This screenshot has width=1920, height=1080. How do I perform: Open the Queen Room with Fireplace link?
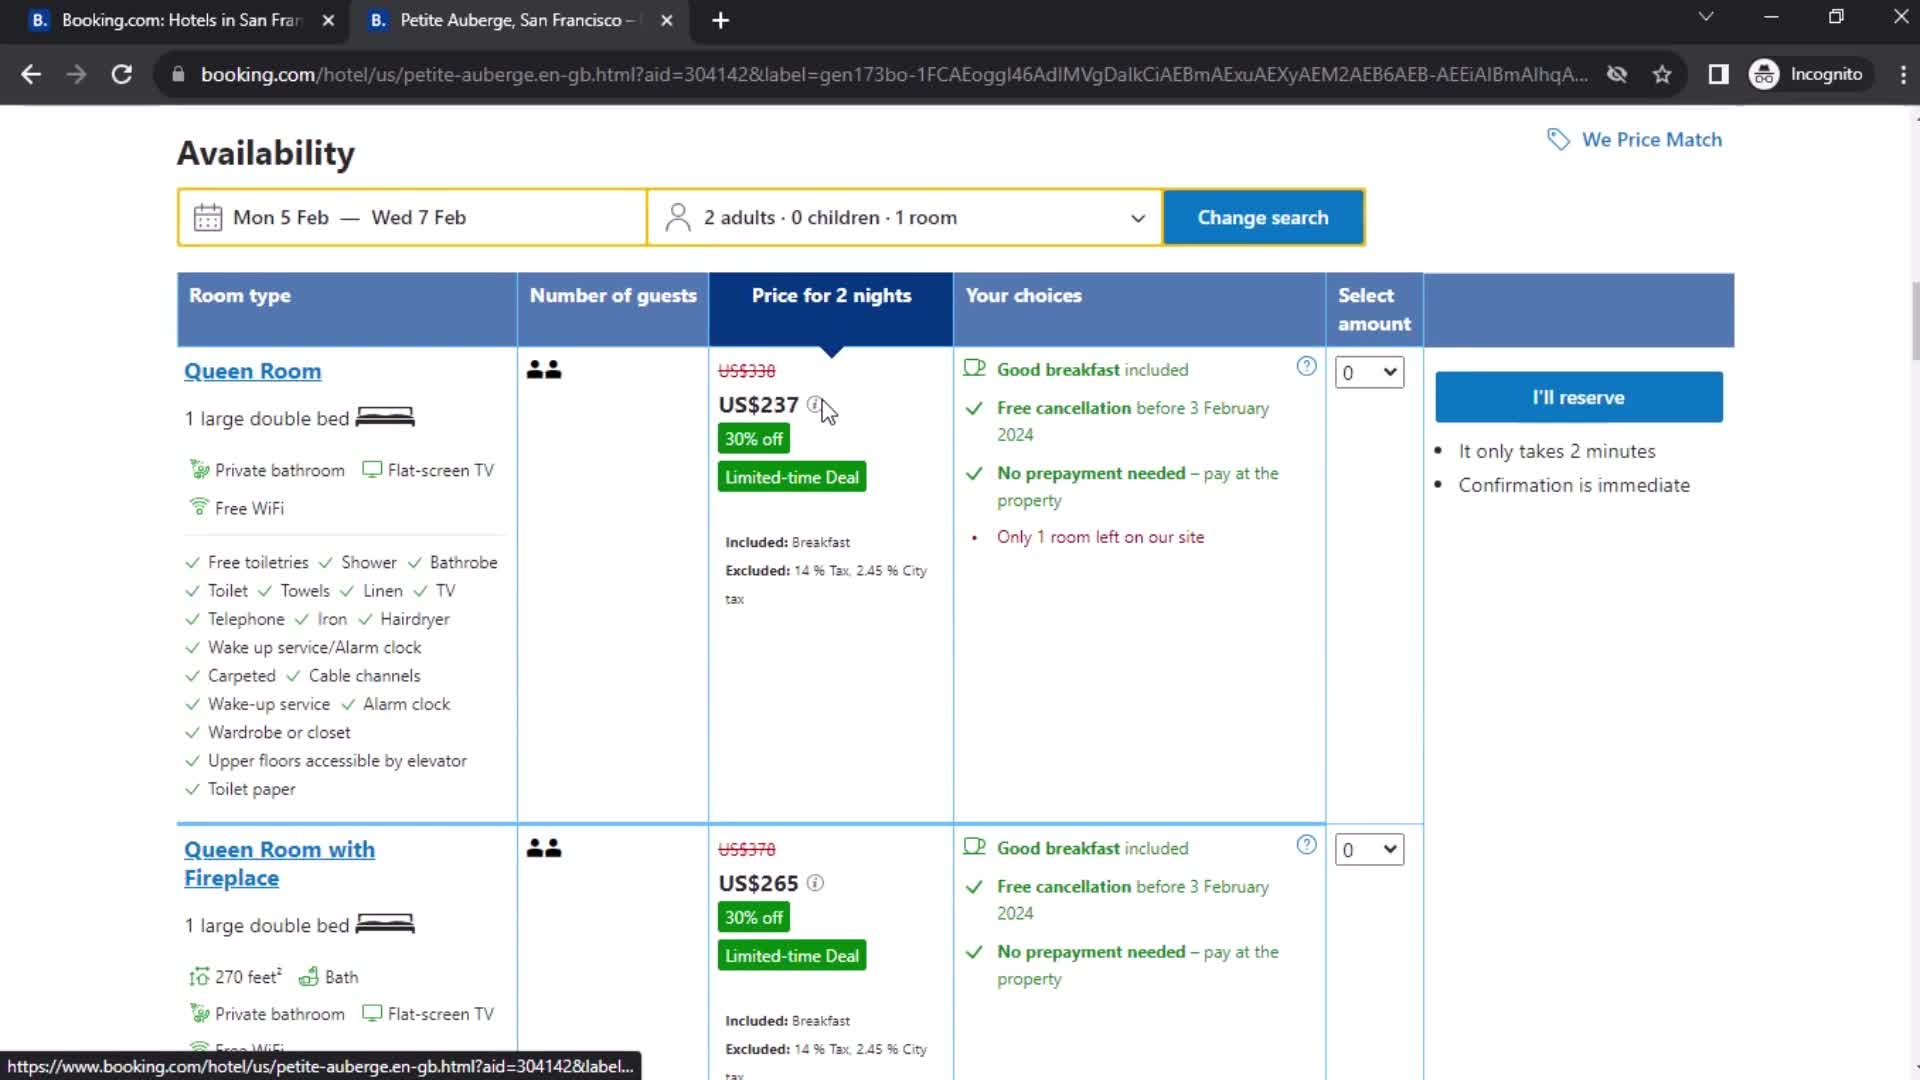281,862
